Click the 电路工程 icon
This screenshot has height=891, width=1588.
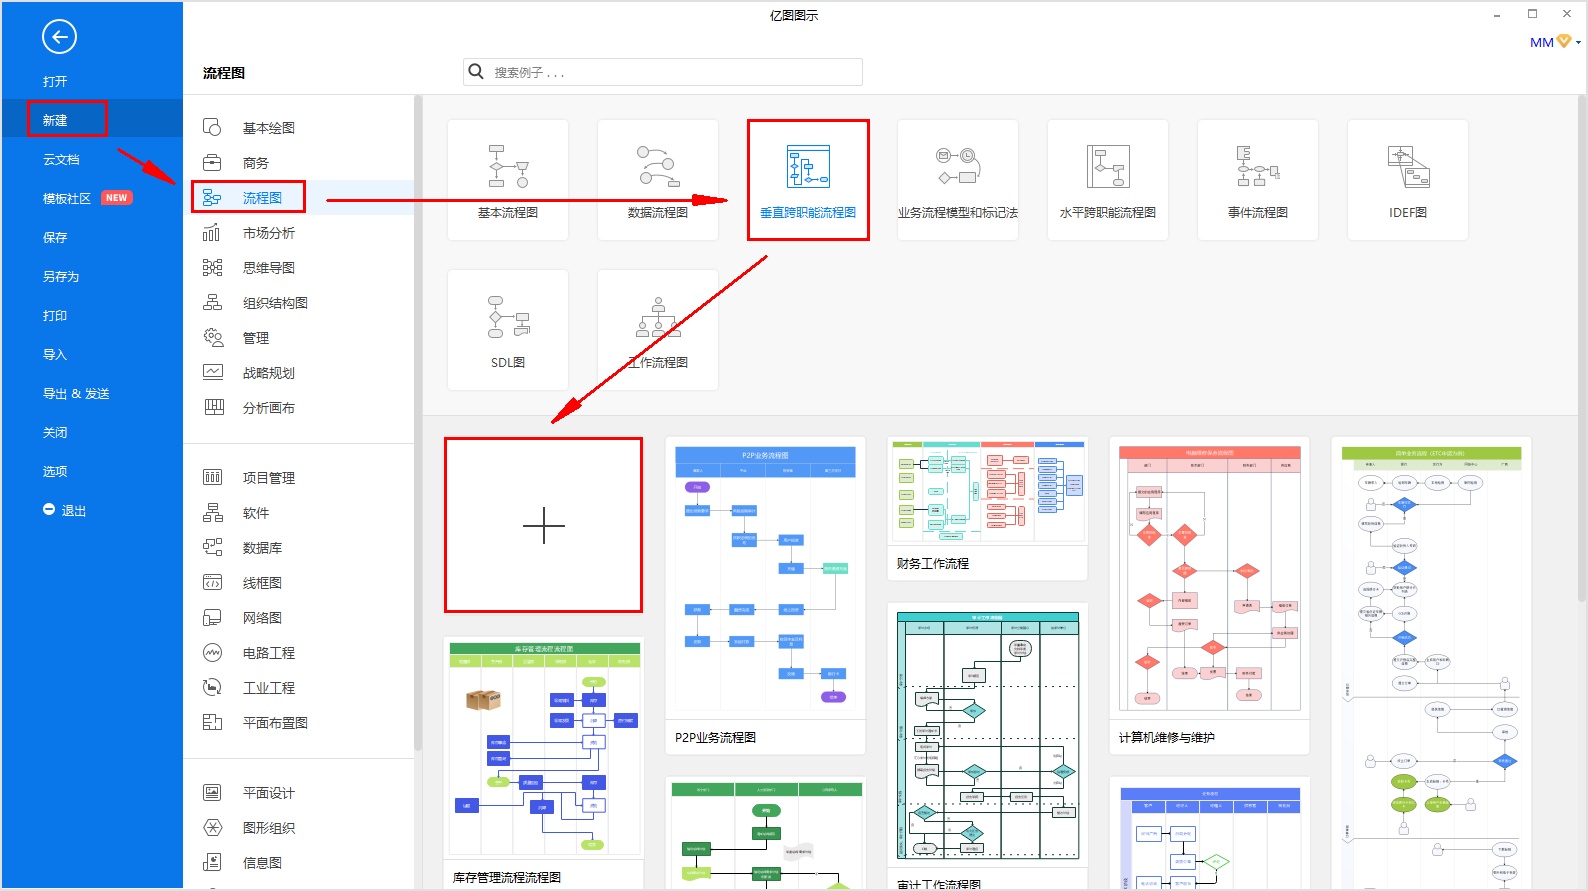click(212, 652)
